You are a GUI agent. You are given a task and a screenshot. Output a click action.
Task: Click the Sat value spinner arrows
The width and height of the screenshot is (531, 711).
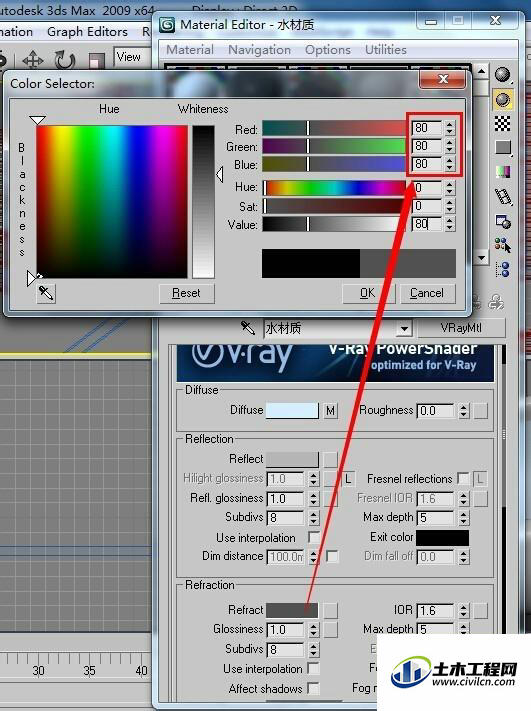pos(449,206)
